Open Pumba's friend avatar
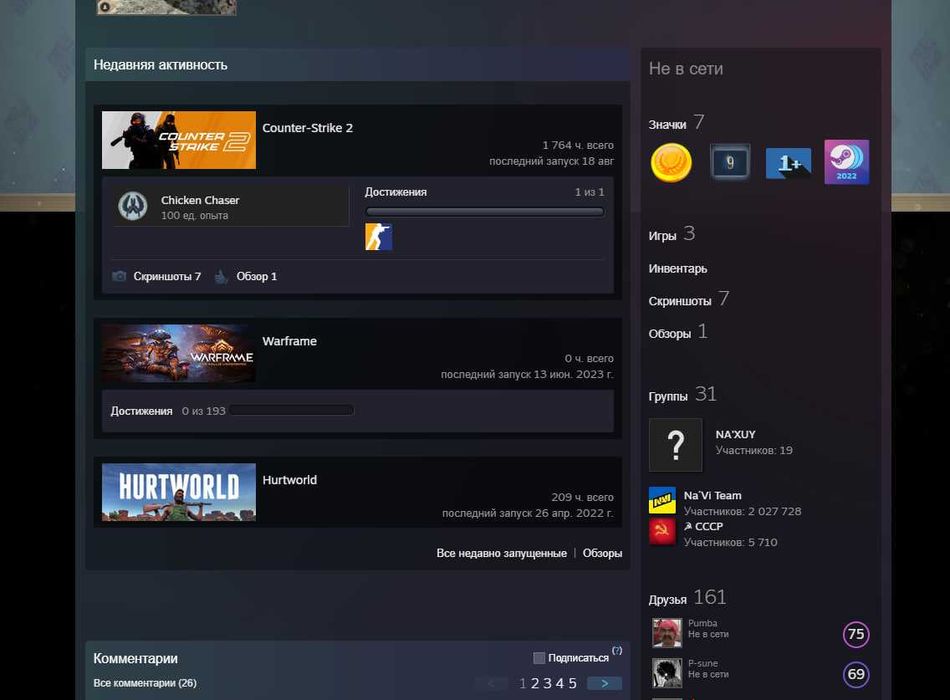This screenshot has width=950, height=700. [667, 633]
